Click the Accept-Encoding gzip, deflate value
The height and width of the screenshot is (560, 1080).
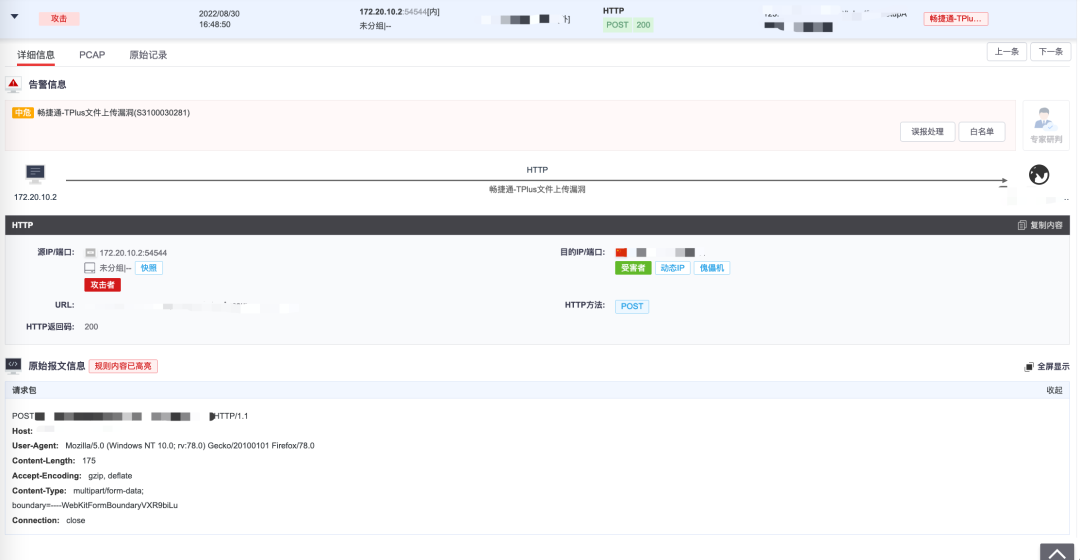pos(110,476)
